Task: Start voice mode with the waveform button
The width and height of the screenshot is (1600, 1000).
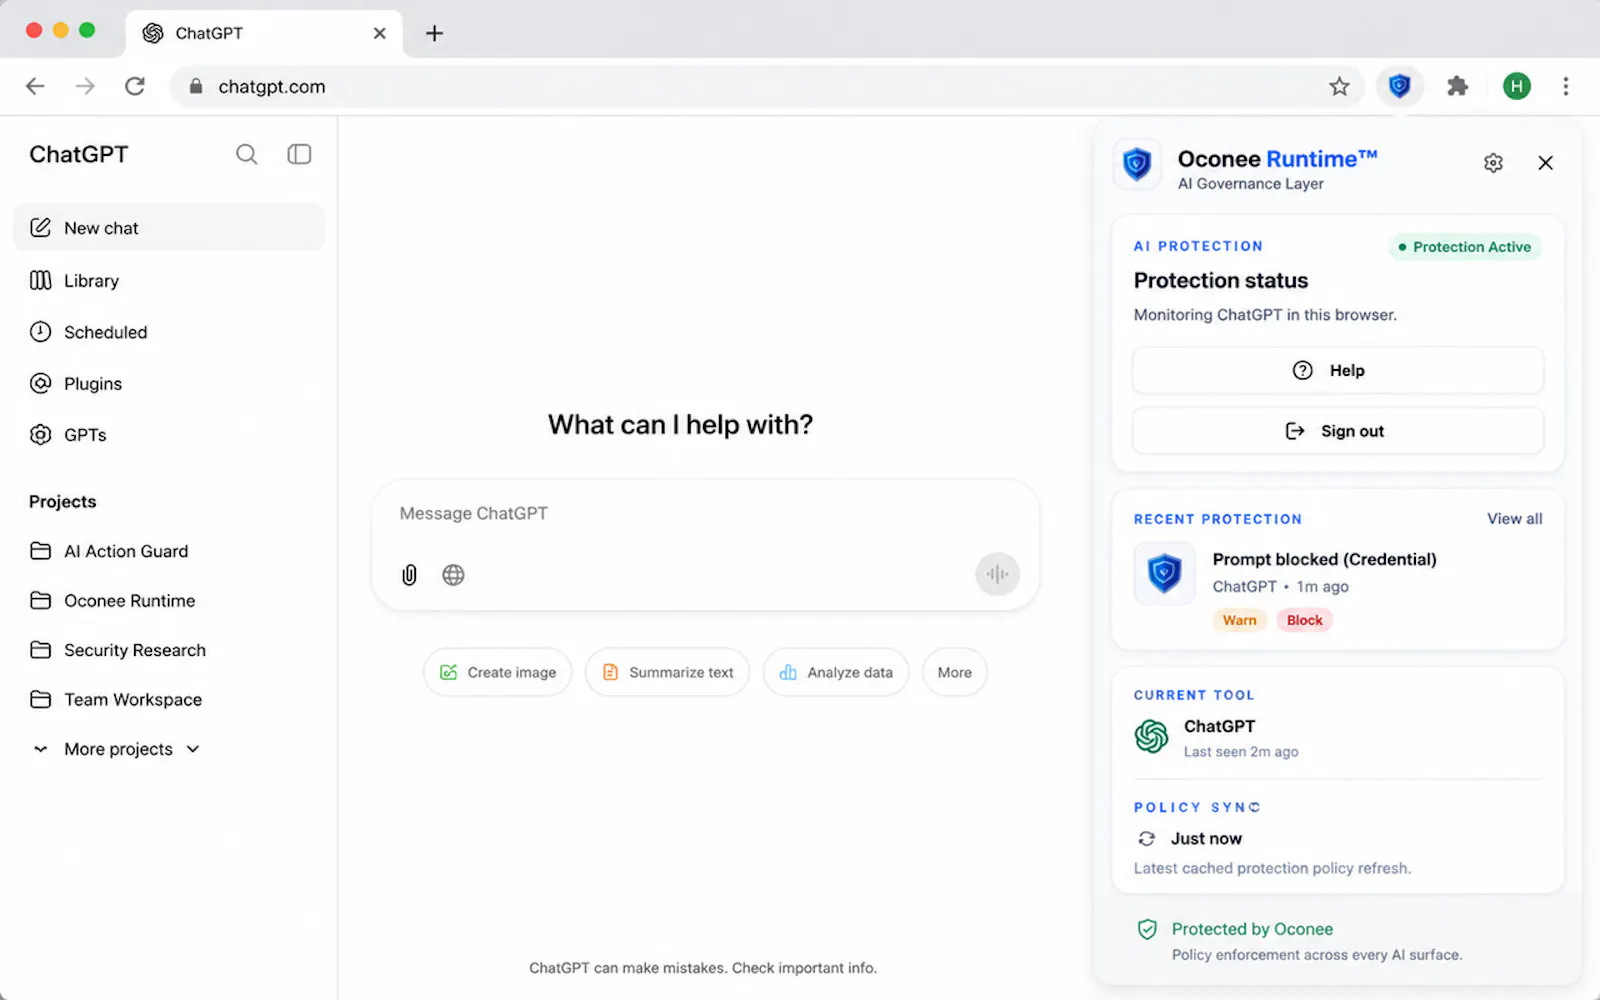Action: click(997, 574)
